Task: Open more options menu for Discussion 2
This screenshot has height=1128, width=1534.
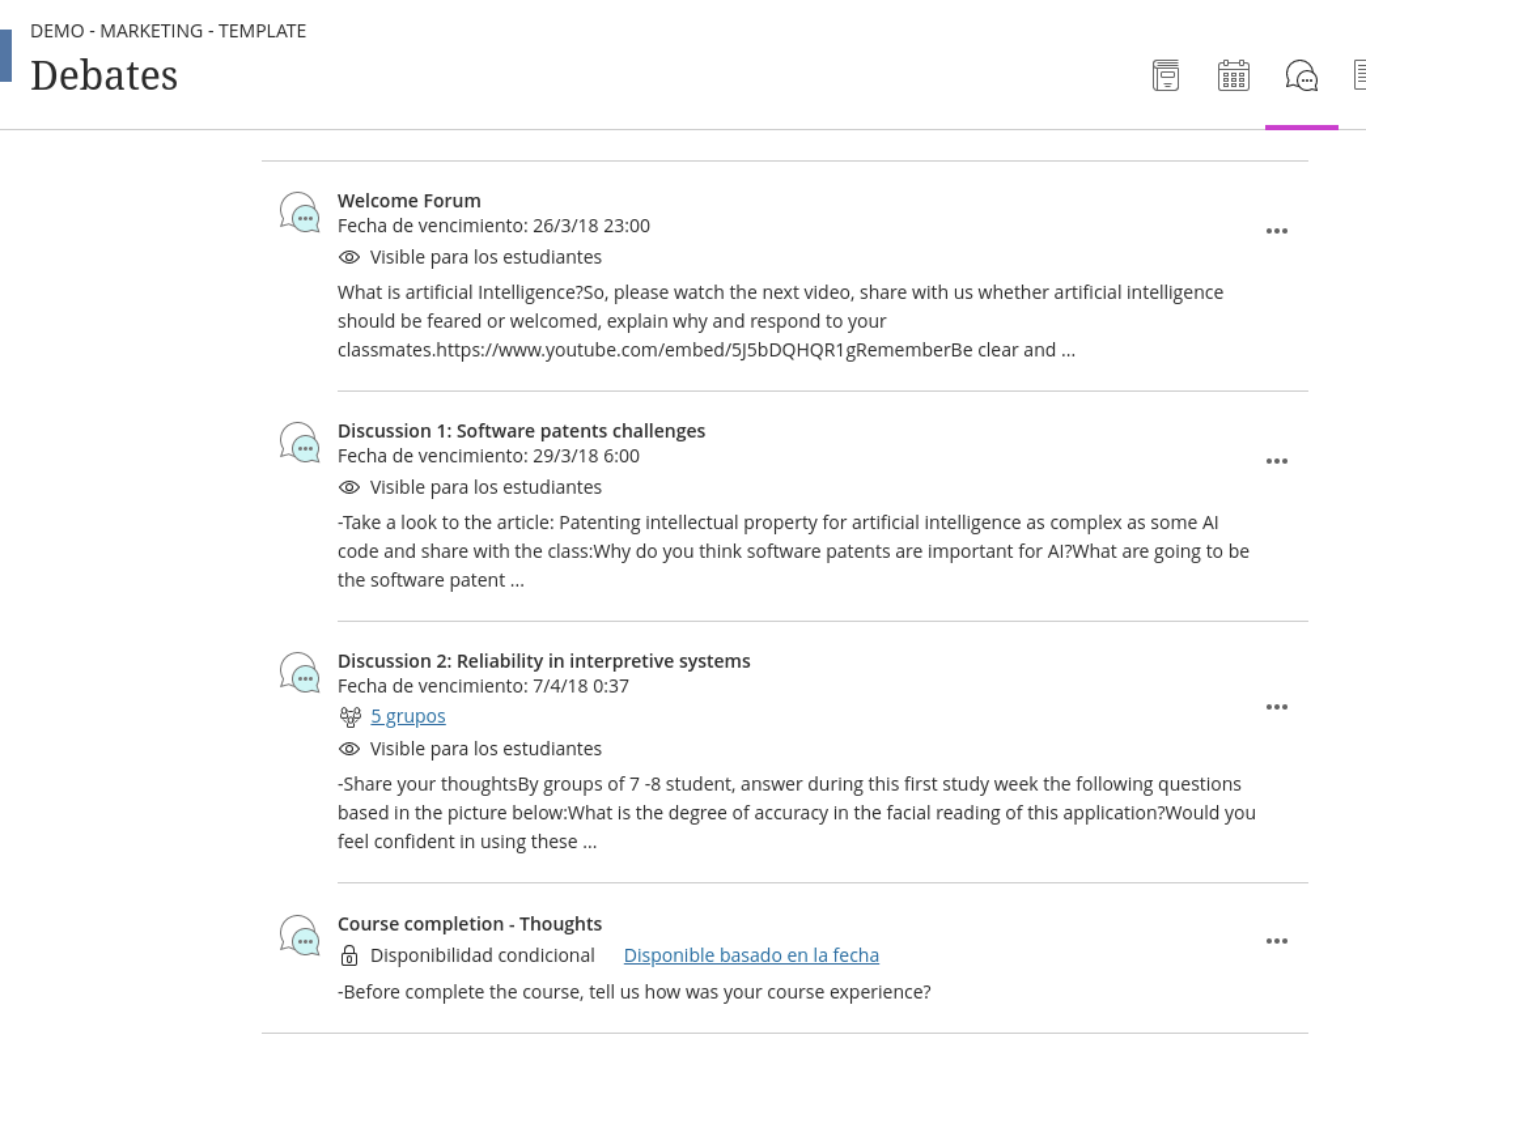Action: 1277,707
